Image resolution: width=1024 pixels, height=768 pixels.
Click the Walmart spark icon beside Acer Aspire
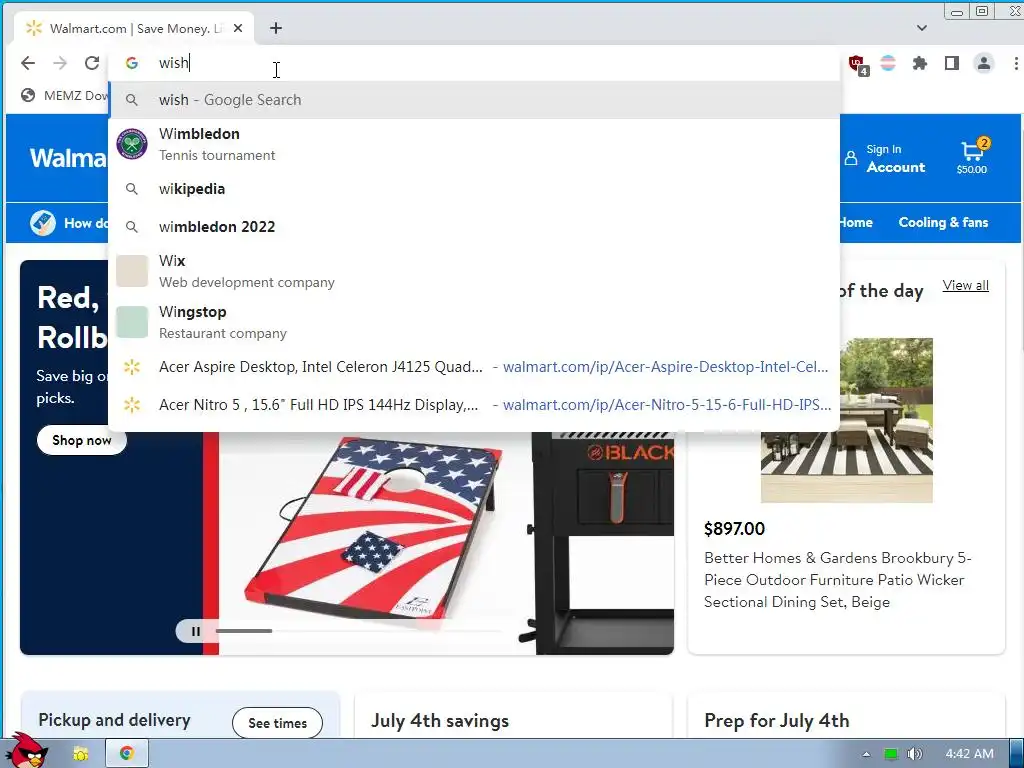pos(132,366)
